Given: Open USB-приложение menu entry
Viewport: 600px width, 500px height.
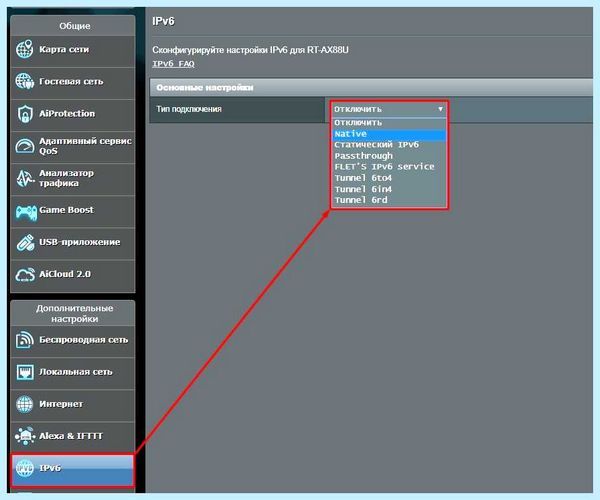Looking at the screenshot, I should coord(73,244).
